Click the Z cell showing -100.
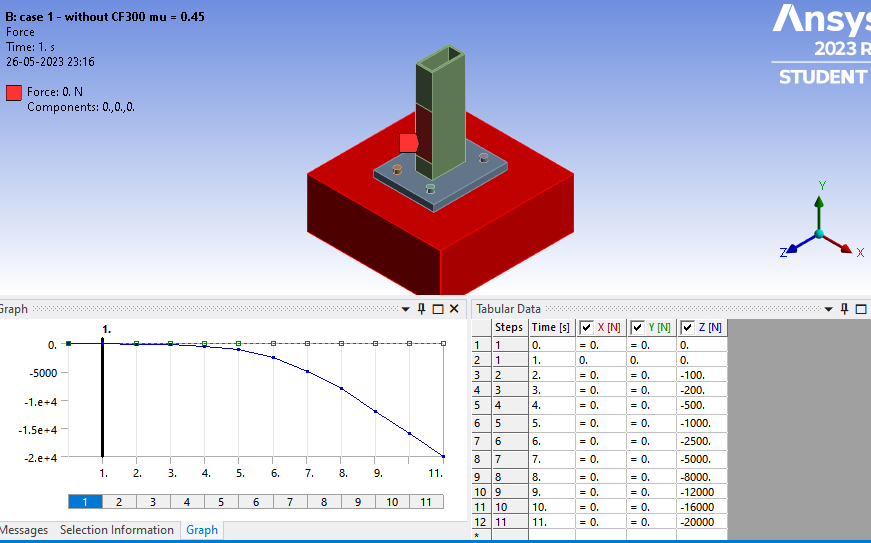 click(x=702, y=375)
